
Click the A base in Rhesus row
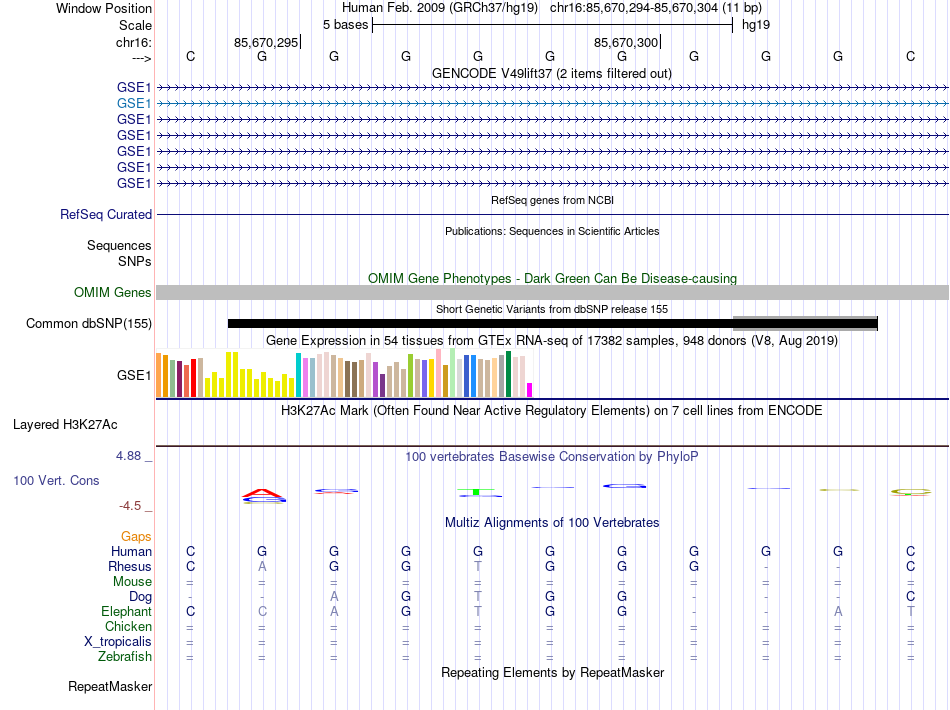(262, 566)
